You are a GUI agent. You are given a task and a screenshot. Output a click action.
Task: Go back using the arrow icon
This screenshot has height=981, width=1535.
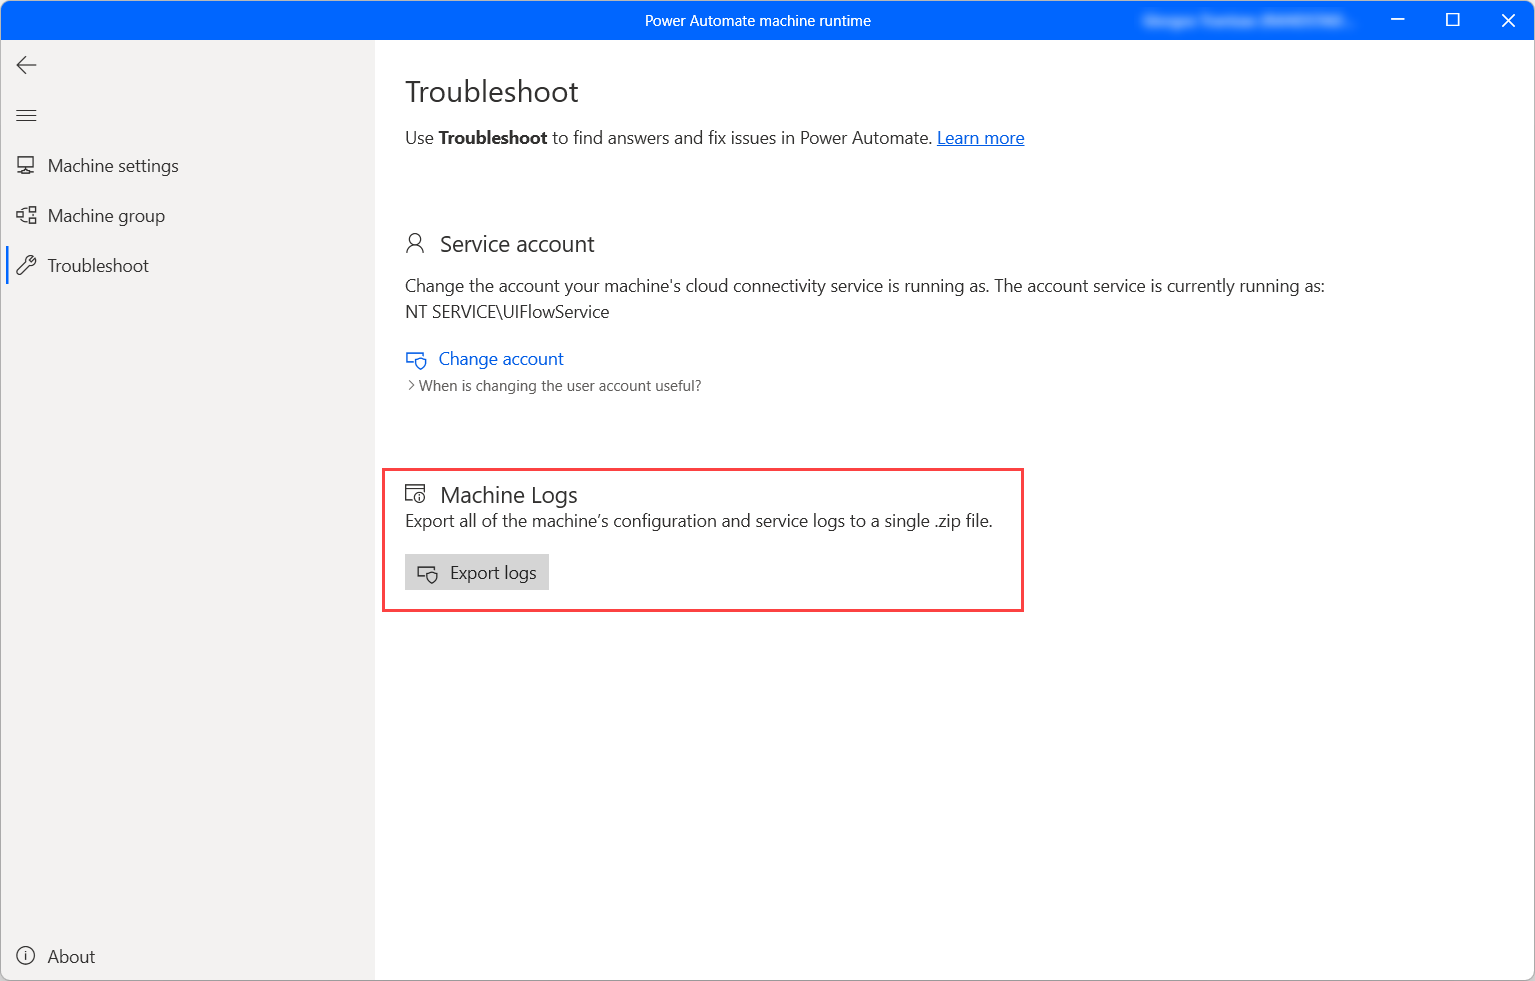tap(26, 65)
